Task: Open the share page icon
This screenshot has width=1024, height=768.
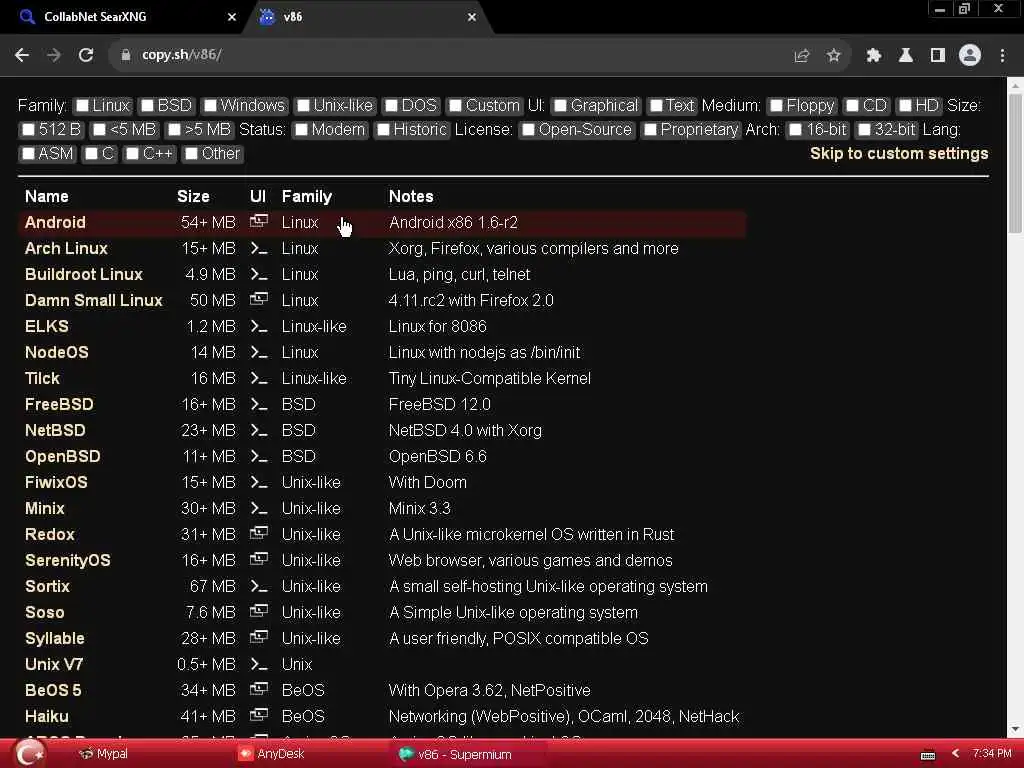Action: [x=802, y=56]
